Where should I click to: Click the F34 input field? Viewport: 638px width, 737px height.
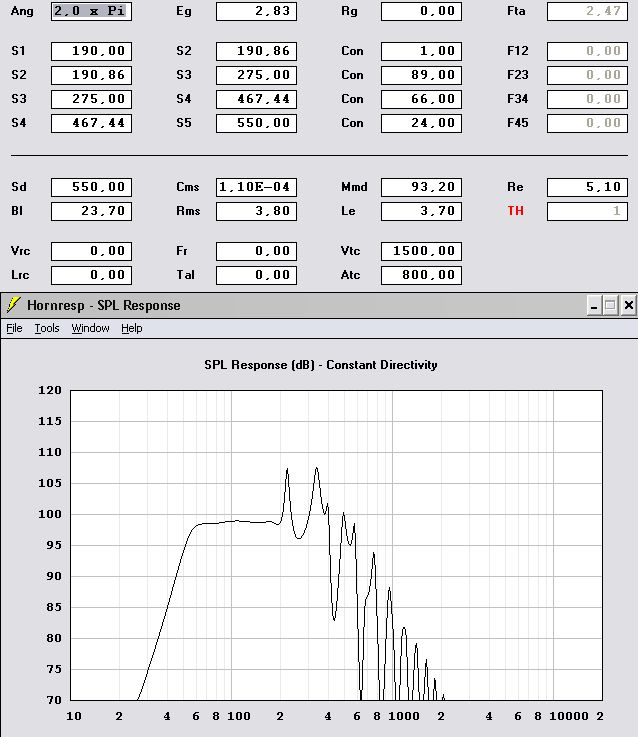coord(587,99)
